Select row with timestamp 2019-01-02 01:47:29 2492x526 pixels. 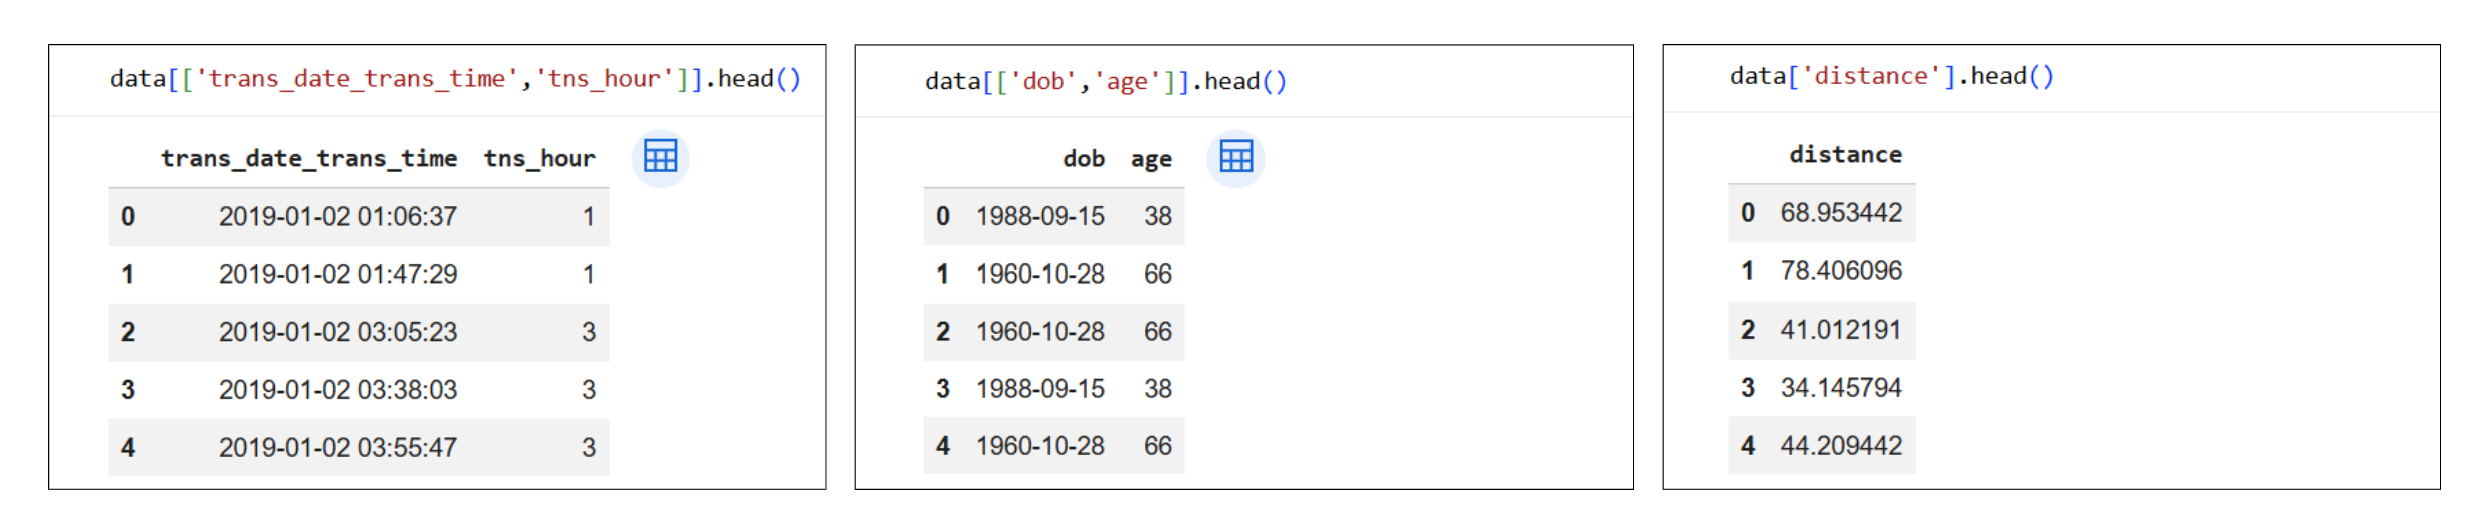coord(359,275)
